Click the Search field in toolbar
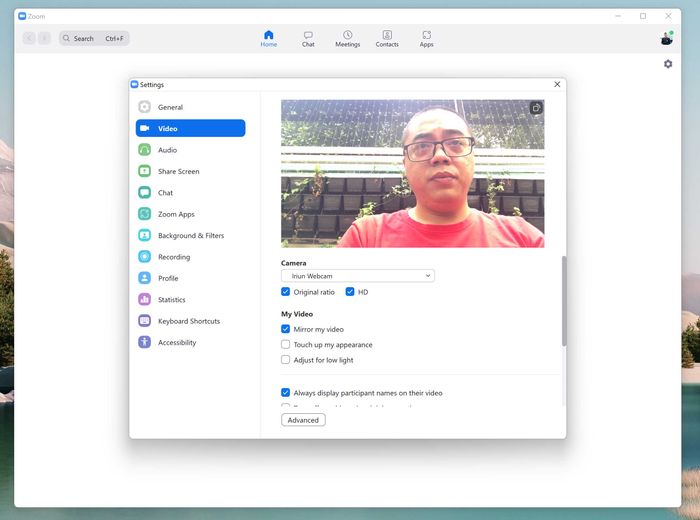 coord(94,38)
